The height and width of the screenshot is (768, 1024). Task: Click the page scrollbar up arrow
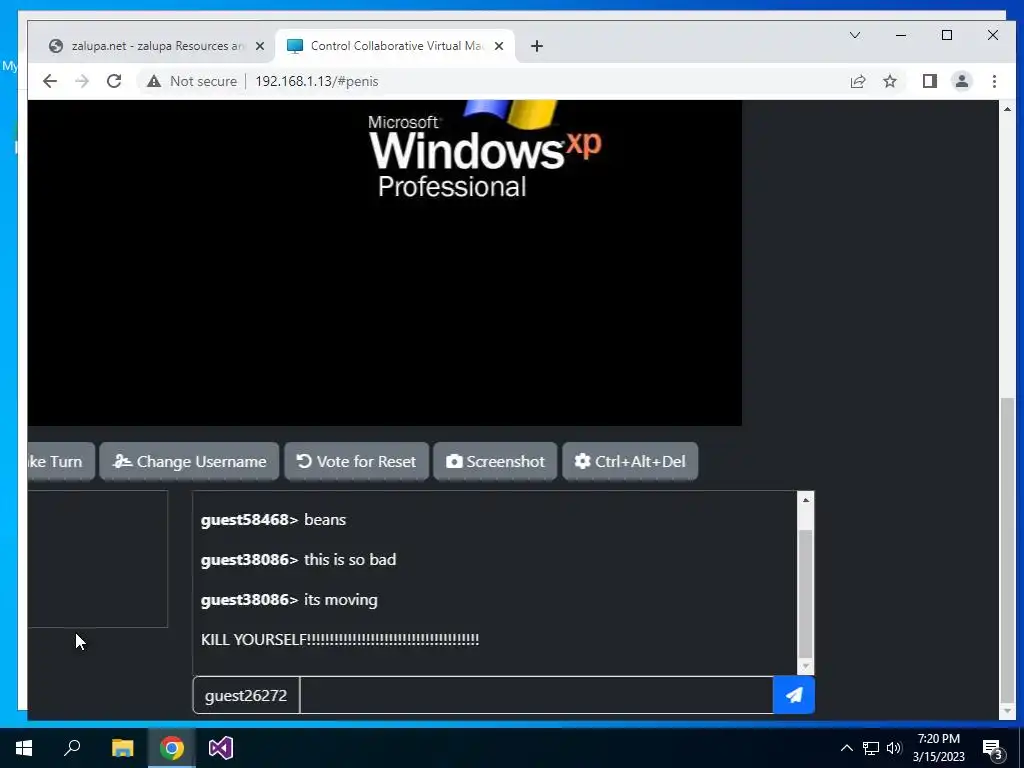[x=1008, y=109]
